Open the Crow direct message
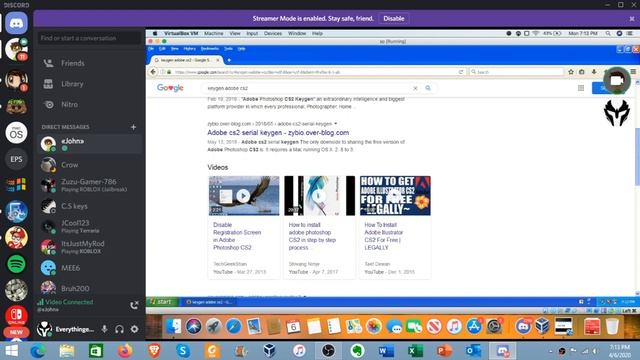640x360 pixels. click(90, 165)
